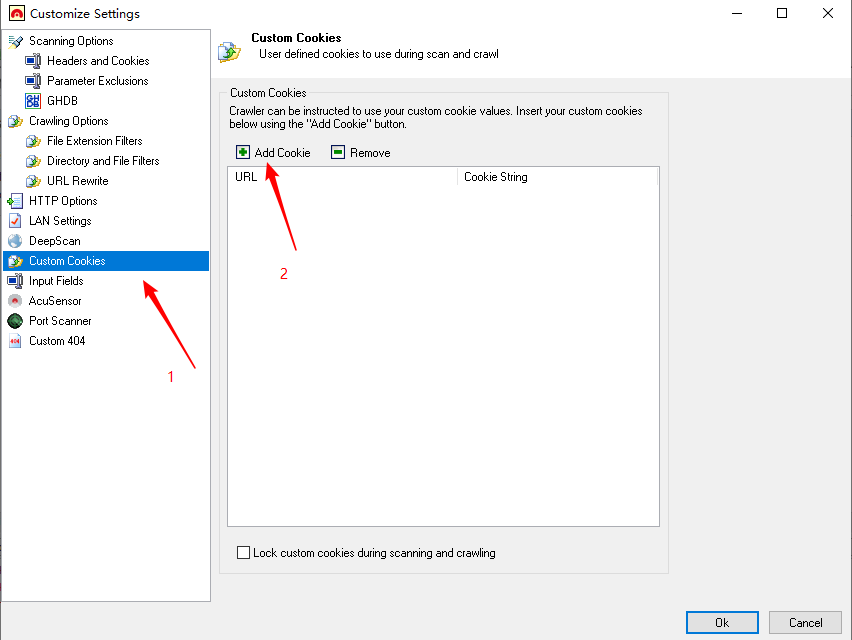Viewport: 852px width, 640px height.
Task: Discard changes with Cancel button
Action: (x=805, y=622)
